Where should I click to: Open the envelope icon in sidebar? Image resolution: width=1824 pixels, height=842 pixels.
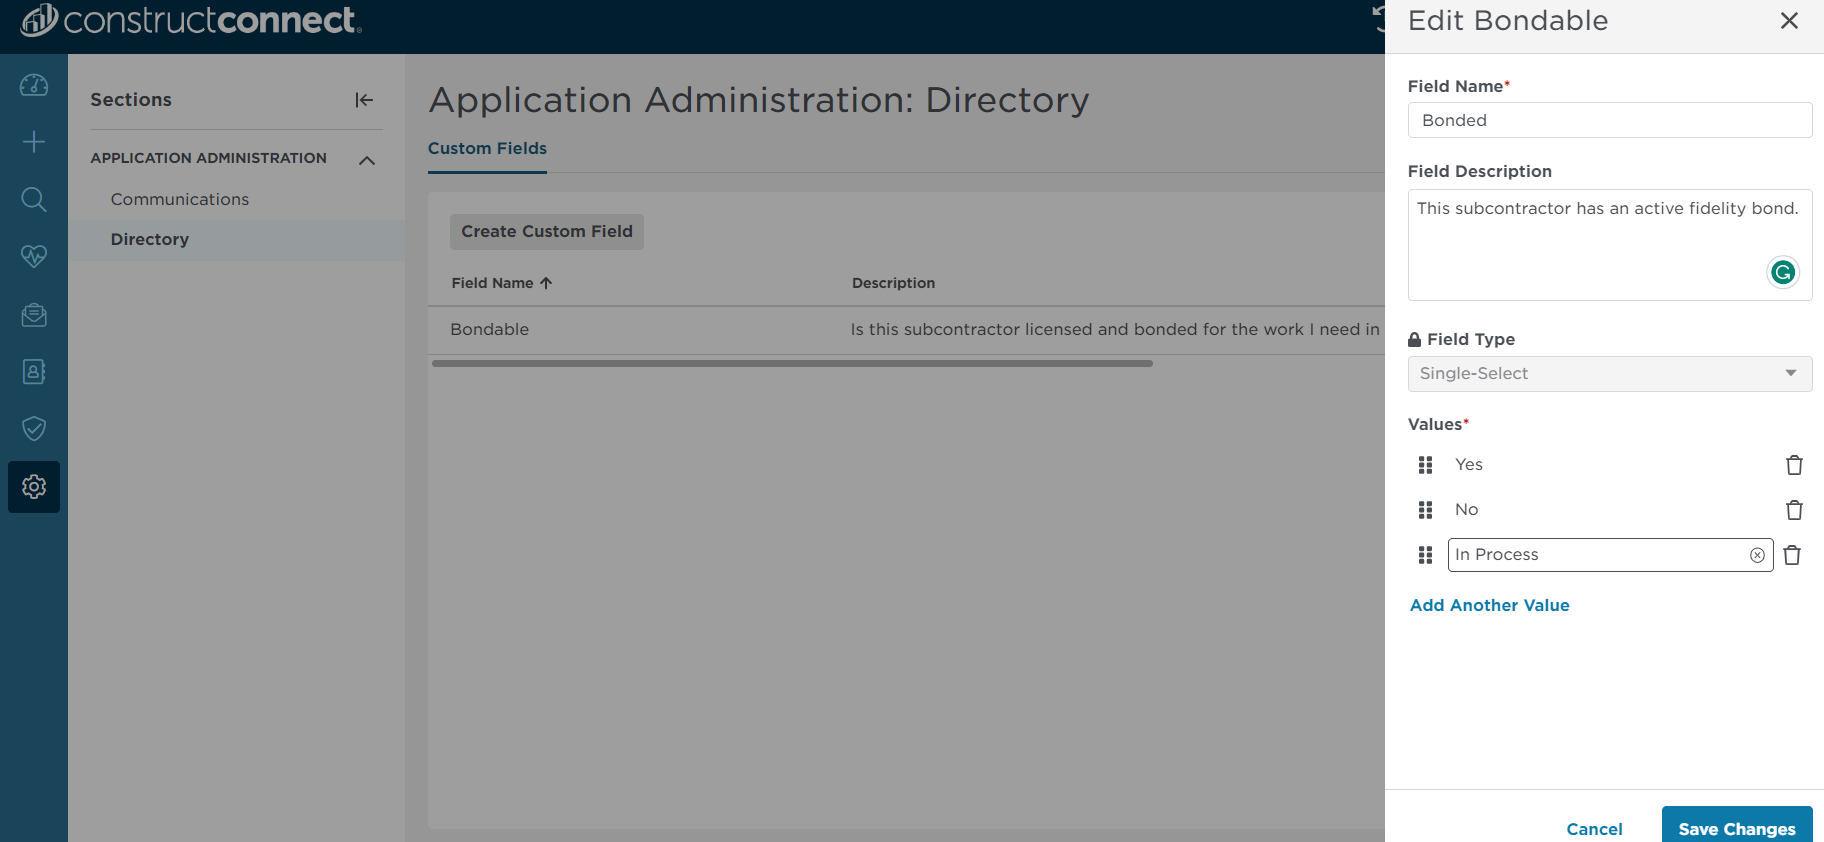(x=34, y=315)
